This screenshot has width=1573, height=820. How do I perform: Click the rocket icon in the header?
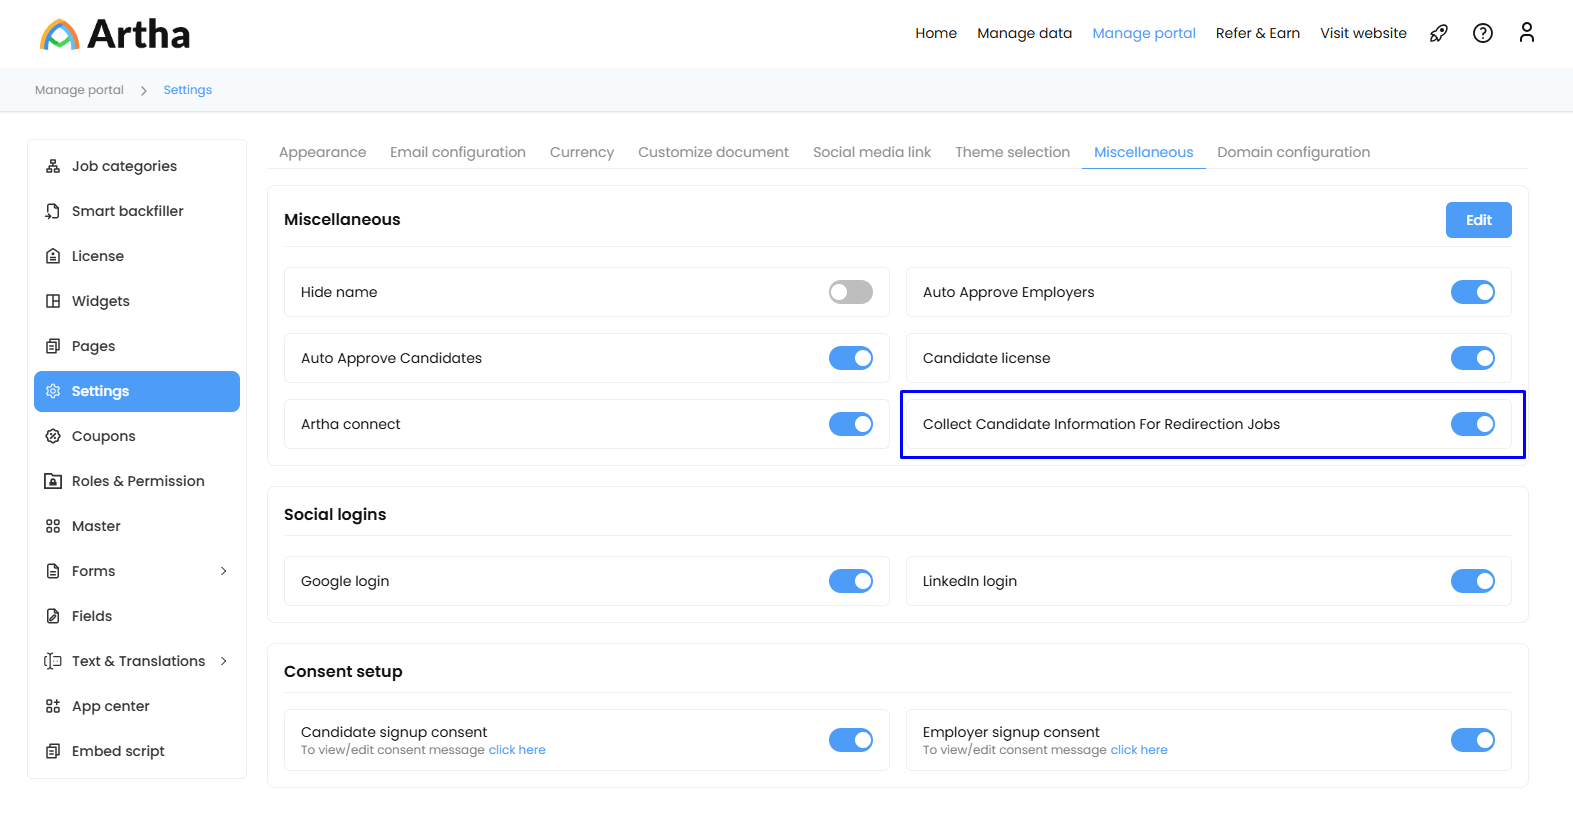(x=1438, y=33)
